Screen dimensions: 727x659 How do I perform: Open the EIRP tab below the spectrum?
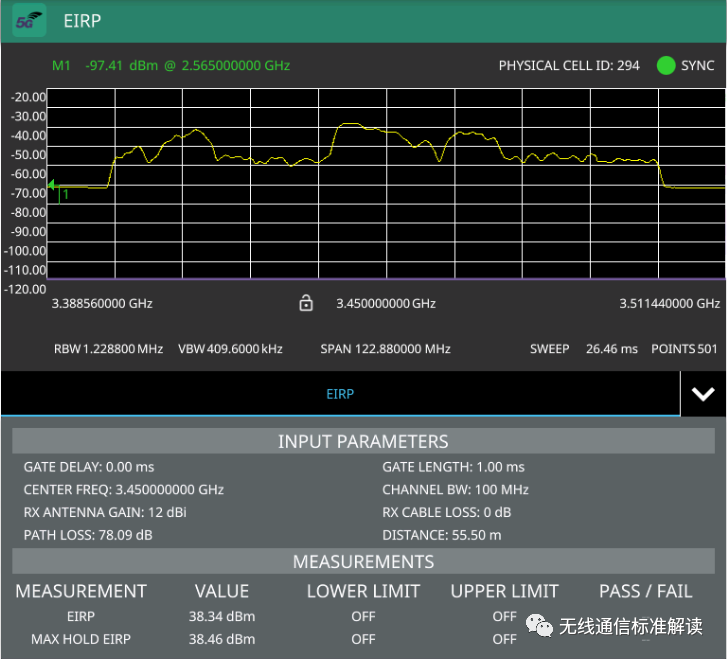click(340, 394)
